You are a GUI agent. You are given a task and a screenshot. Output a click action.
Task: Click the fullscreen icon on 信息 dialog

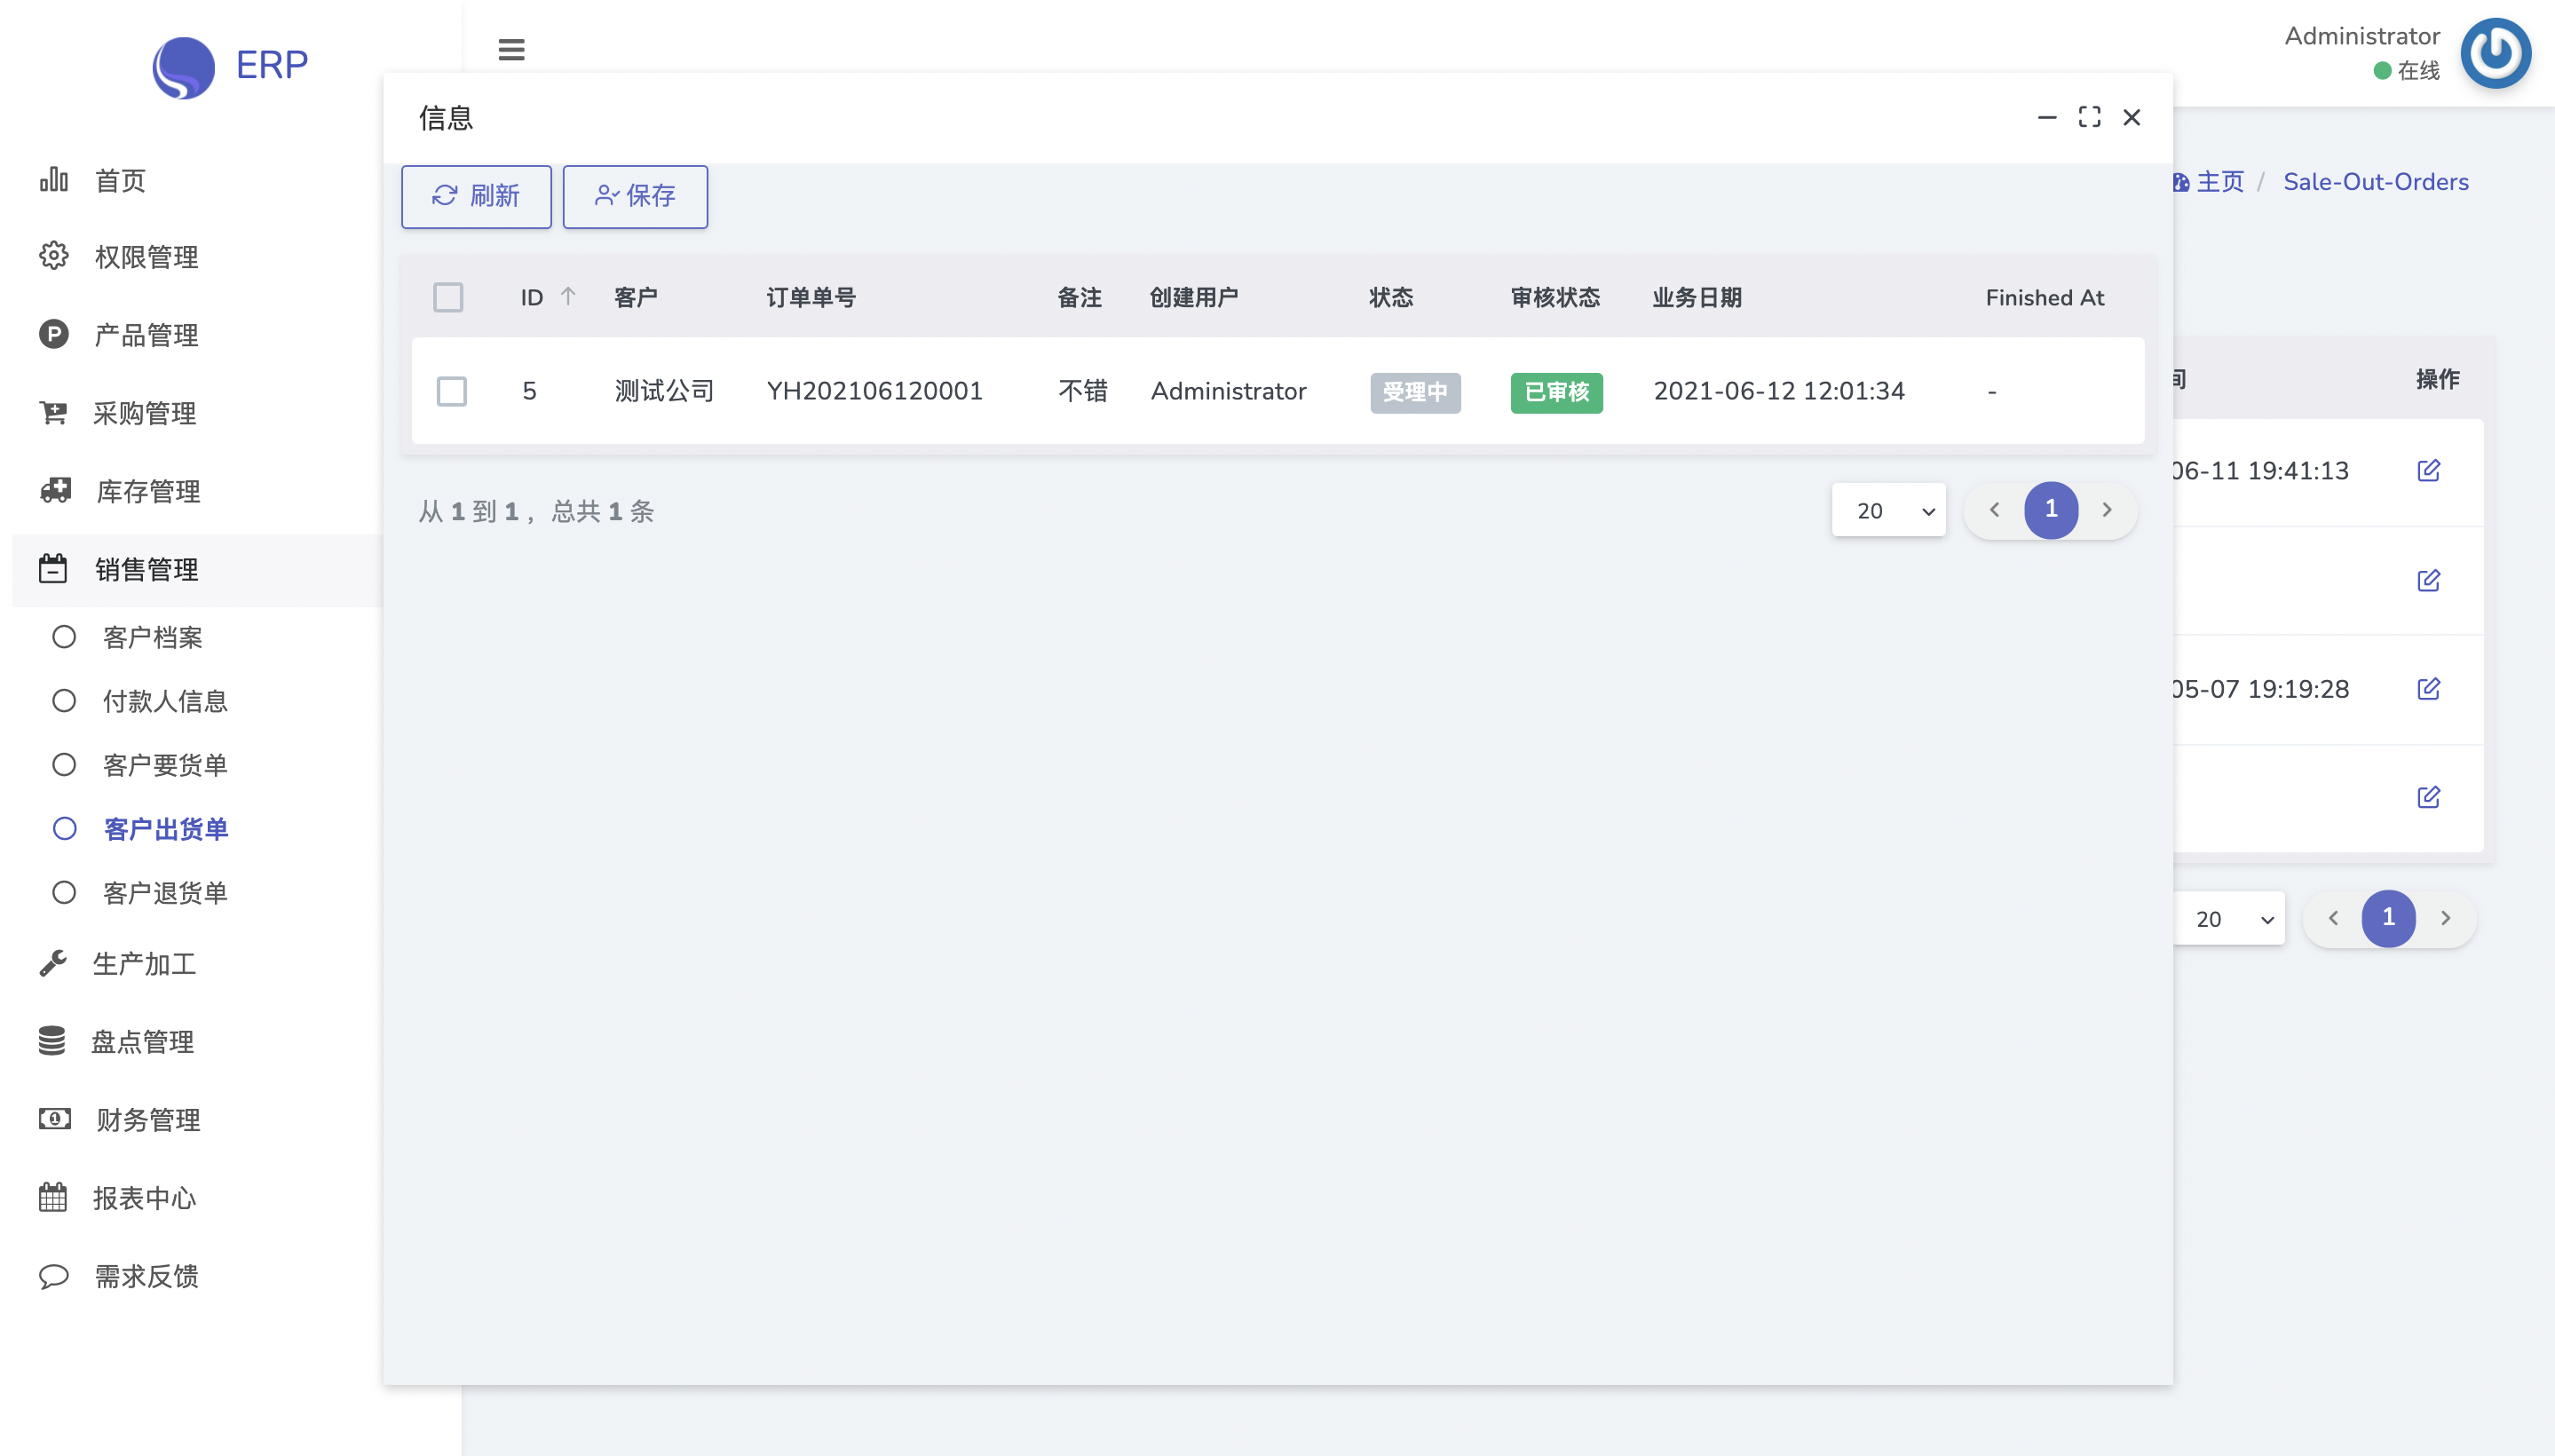click(2088, 118)
